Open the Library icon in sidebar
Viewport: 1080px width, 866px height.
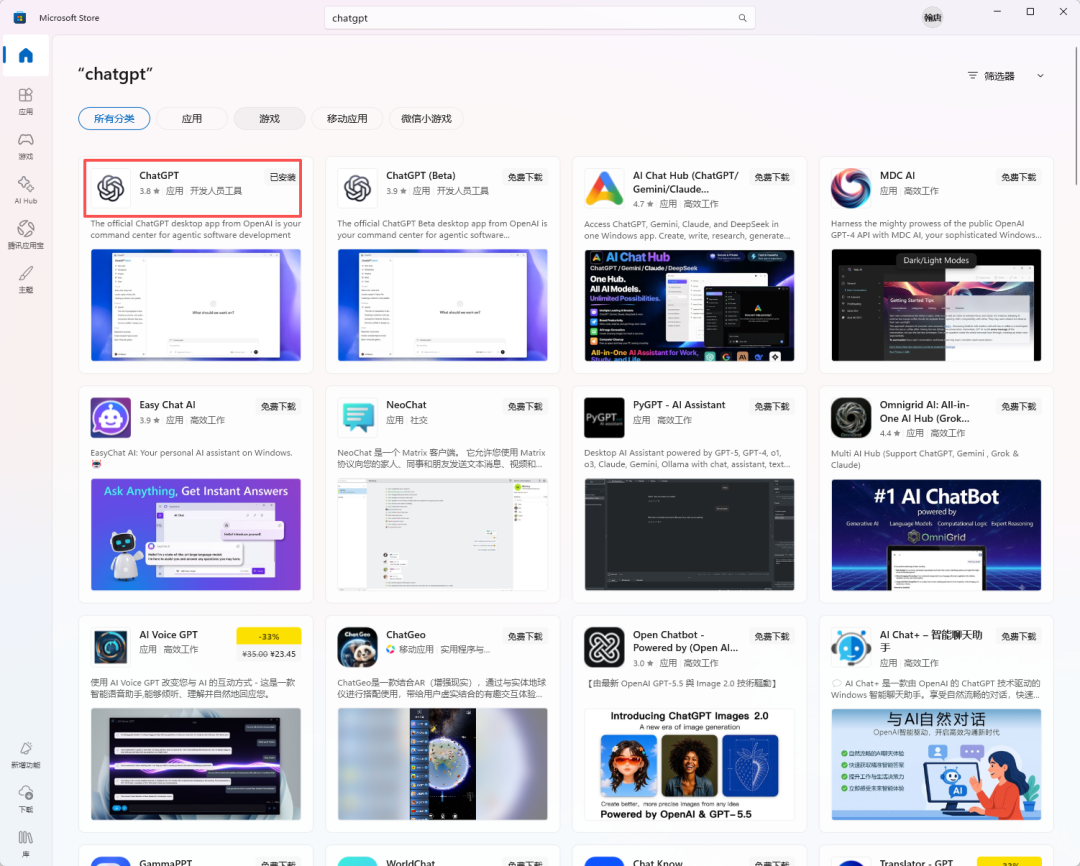click(x=25, y=843)
